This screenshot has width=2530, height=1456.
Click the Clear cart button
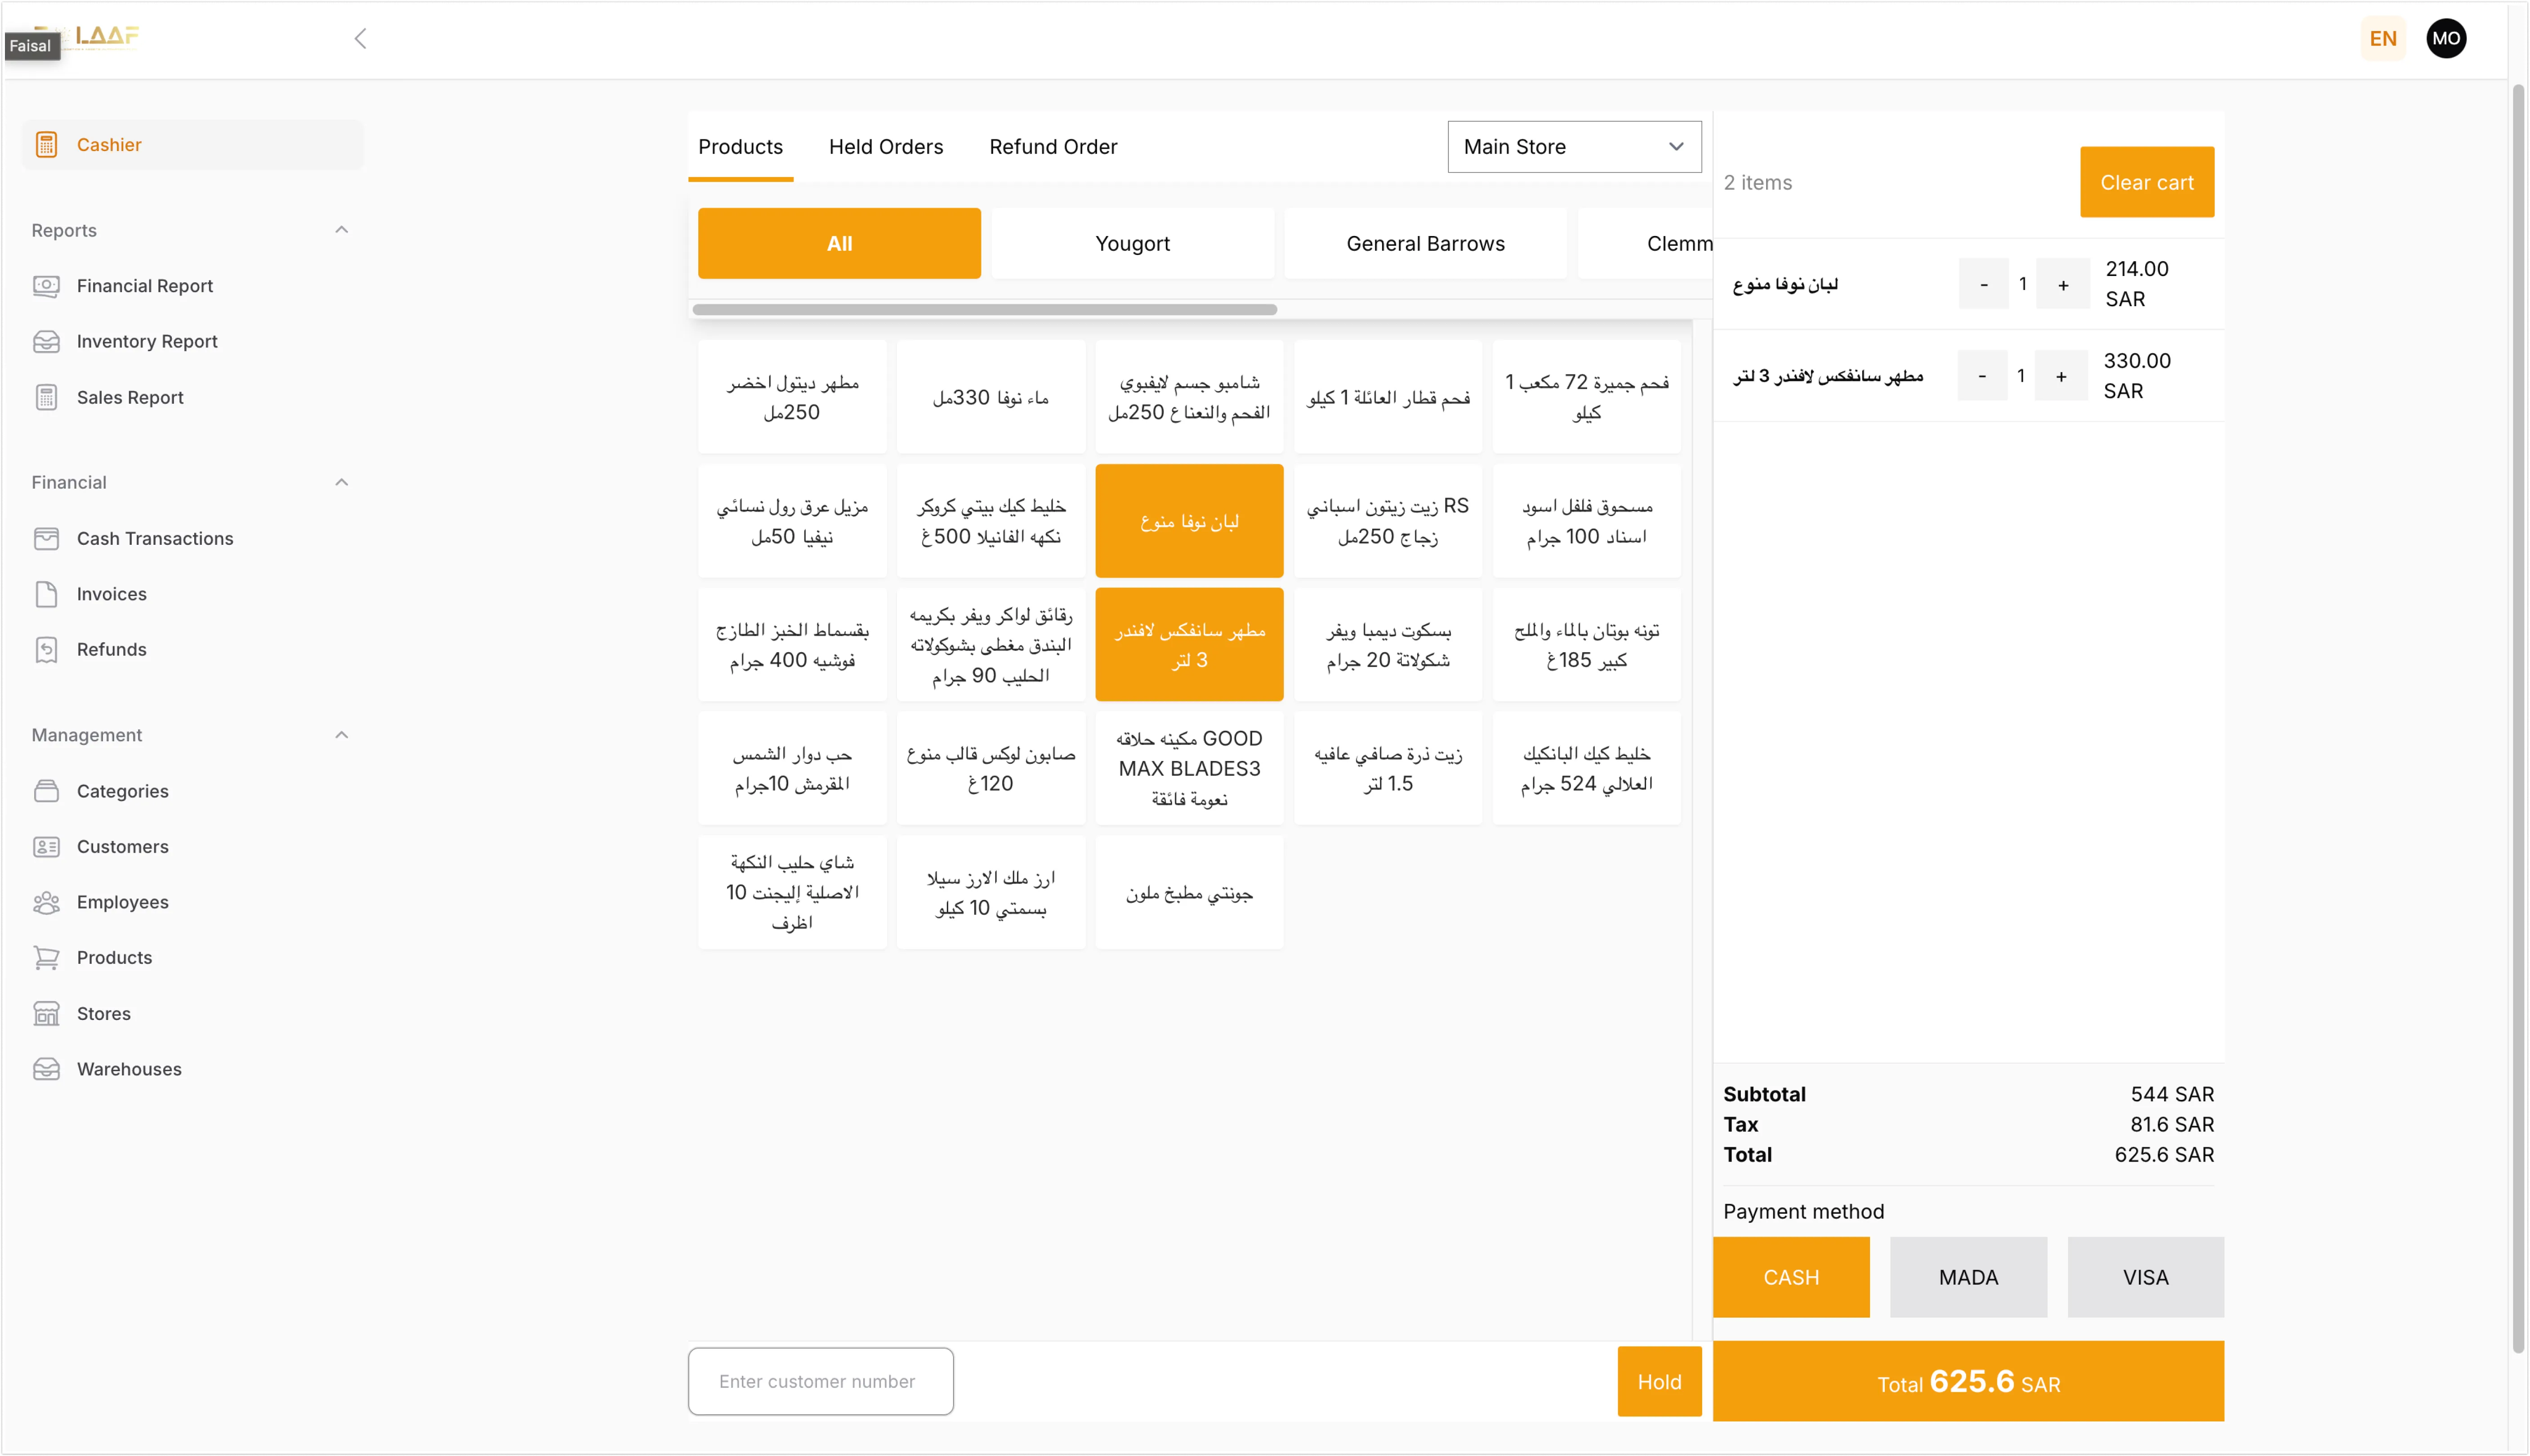pyautogui.click(x=2147, y=182)
